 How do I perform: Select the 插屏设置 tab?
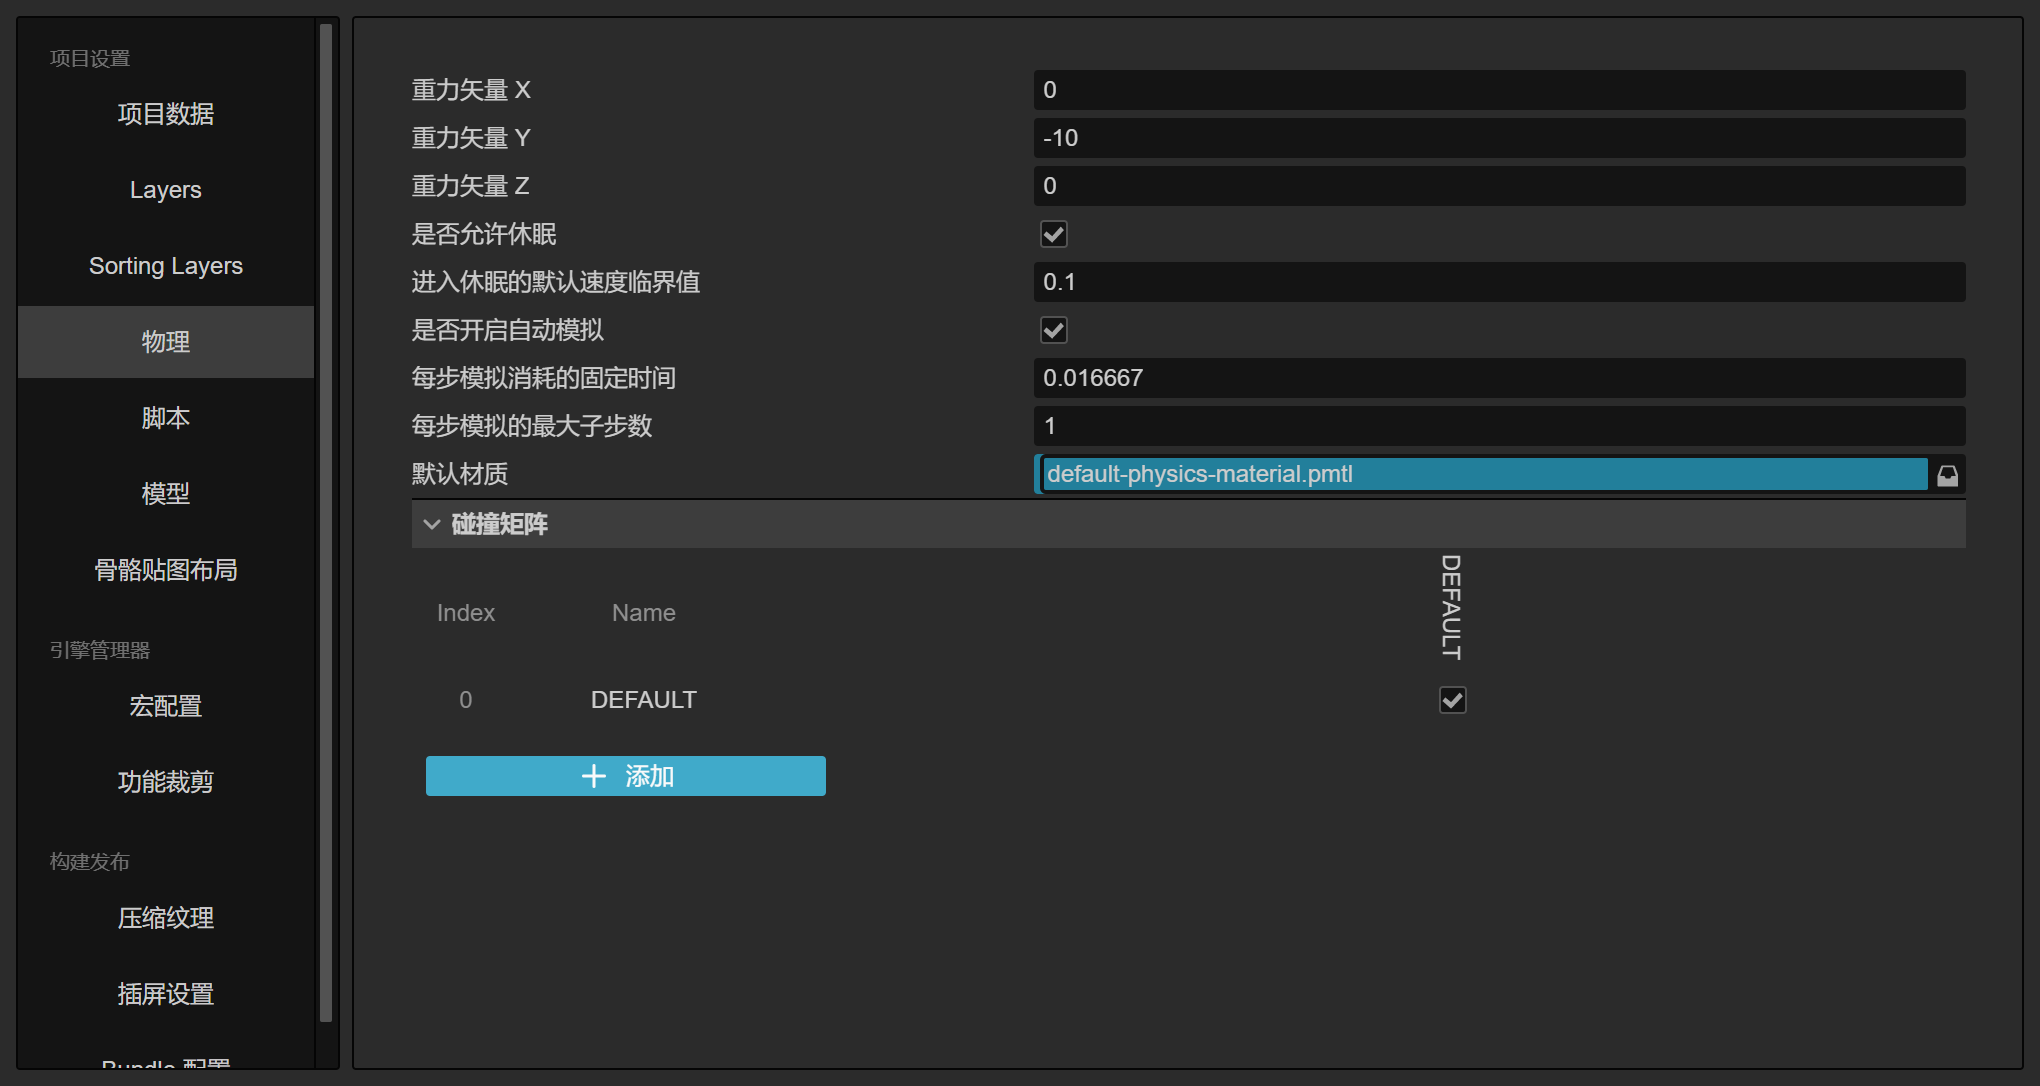[x=166, y=994]
